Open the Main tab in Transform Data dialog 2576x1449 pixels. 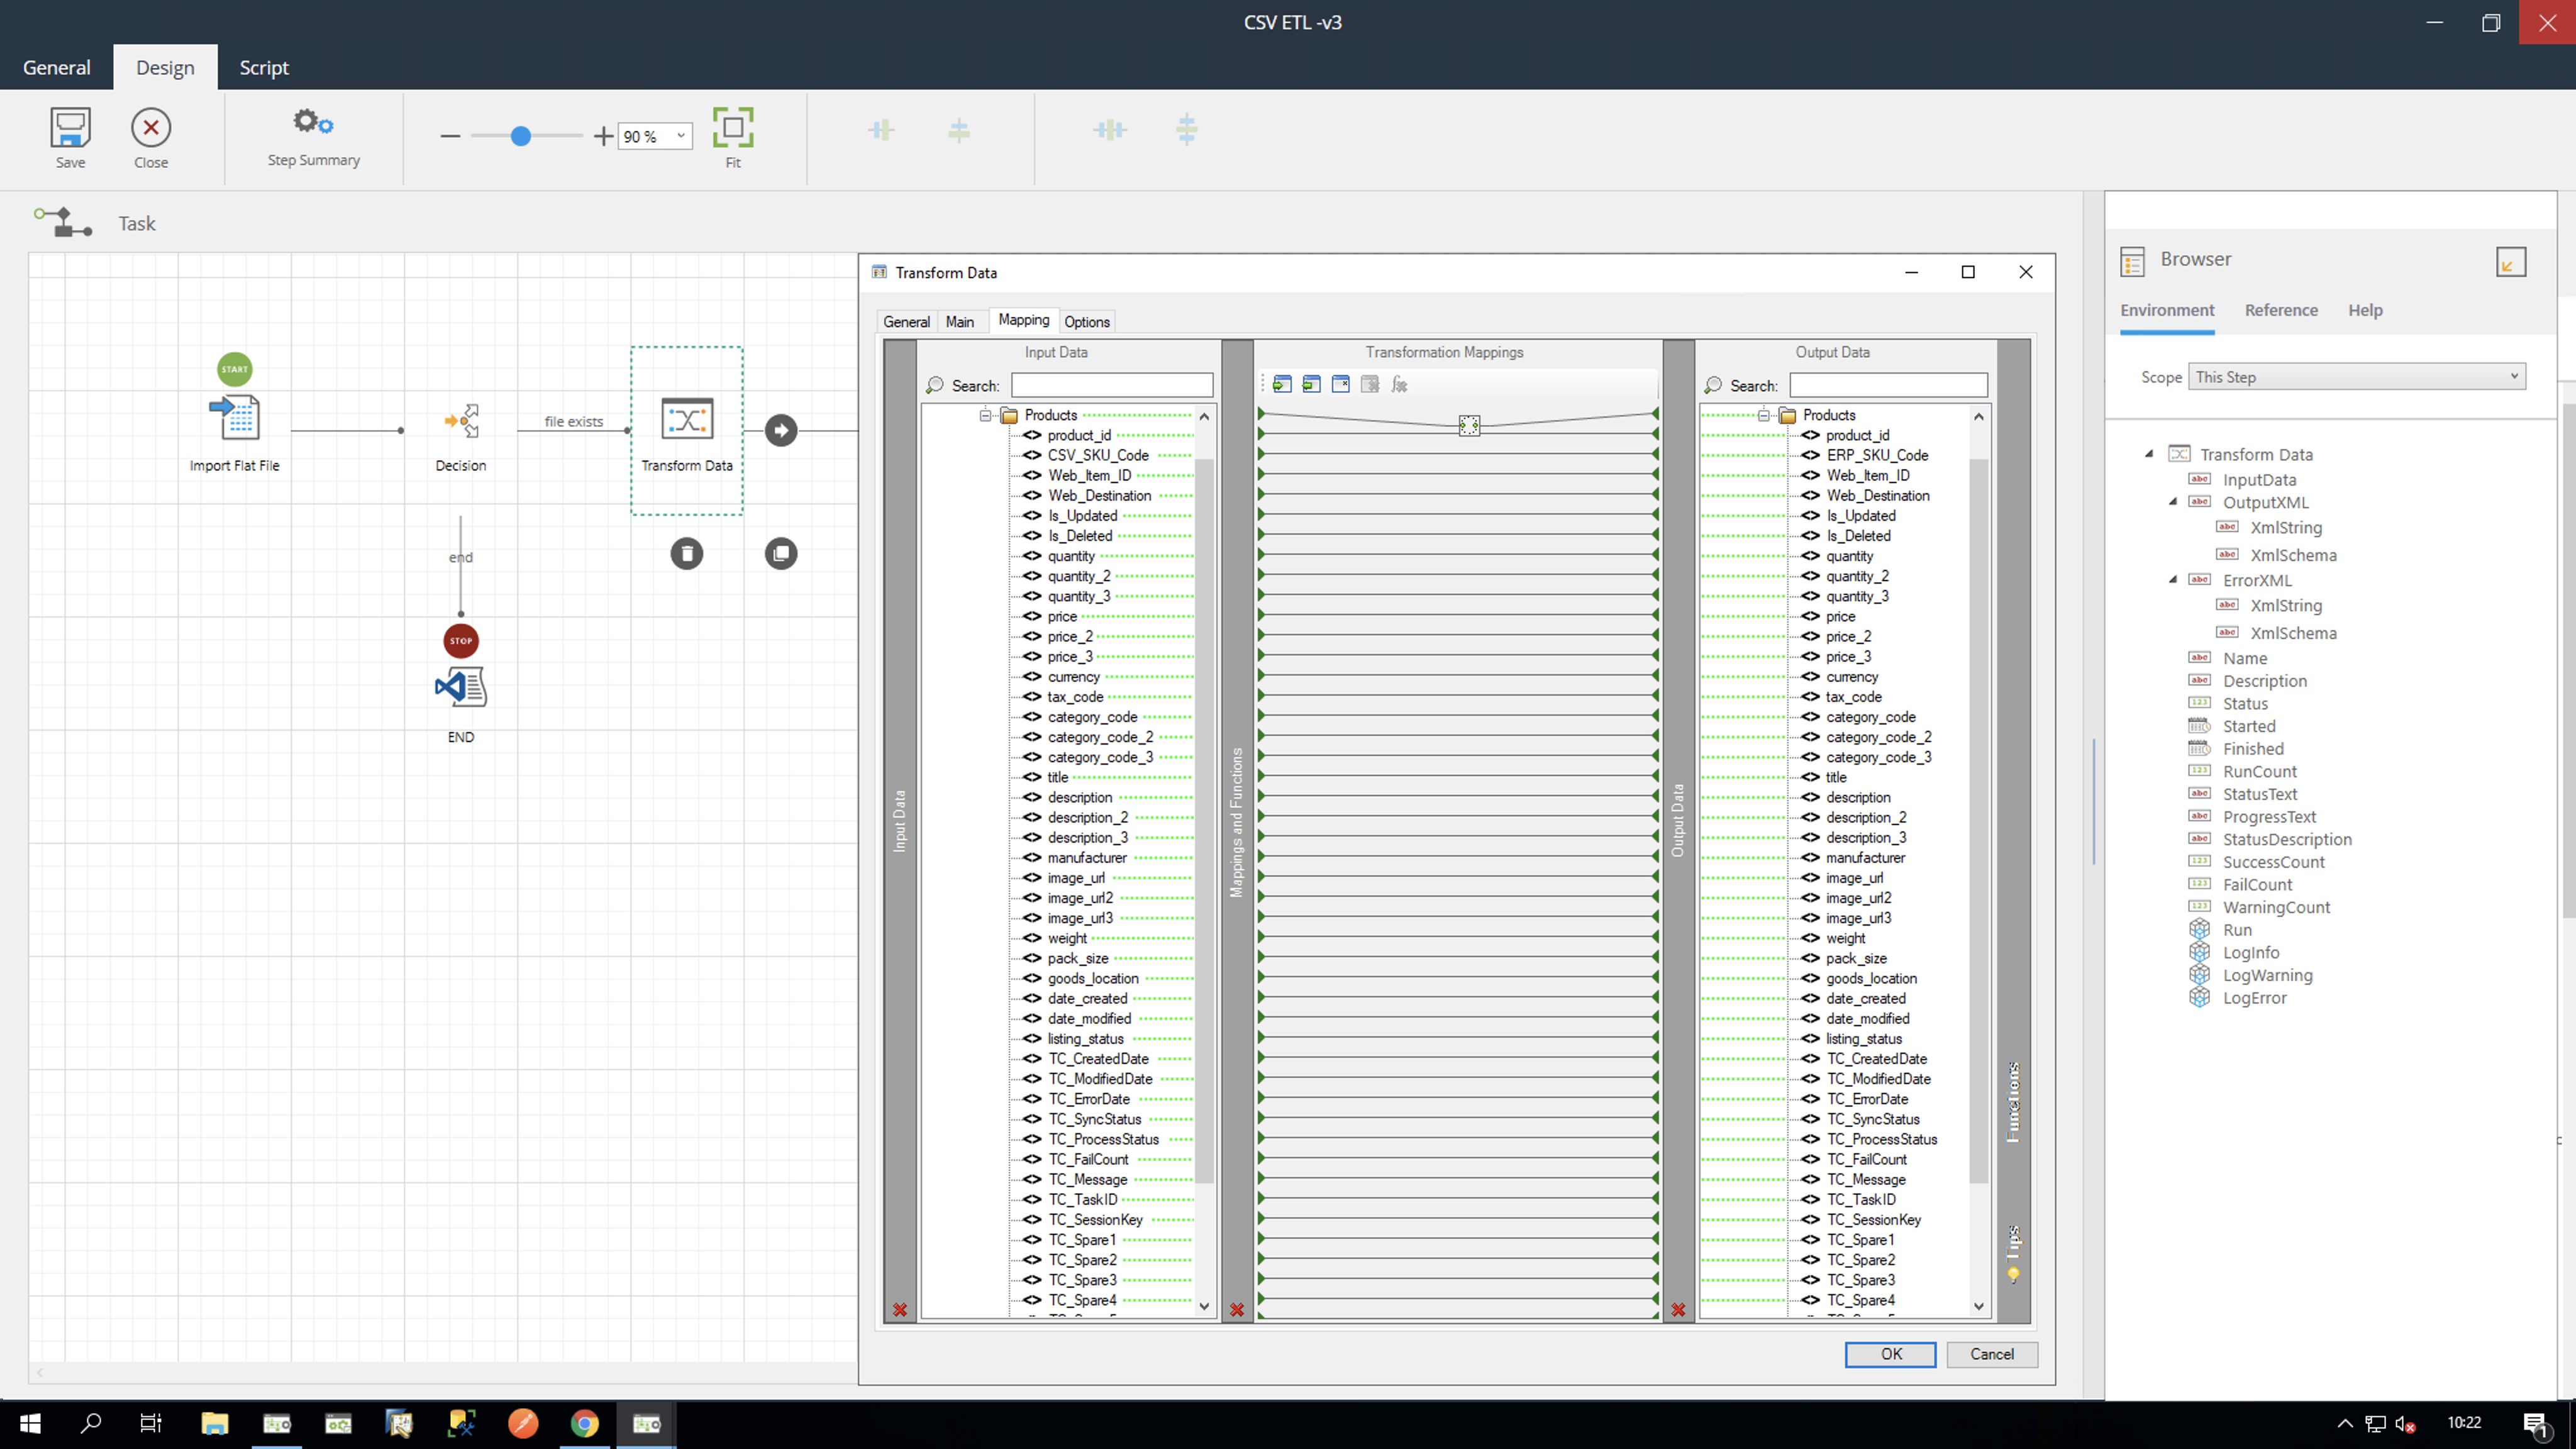coord(960,322)
